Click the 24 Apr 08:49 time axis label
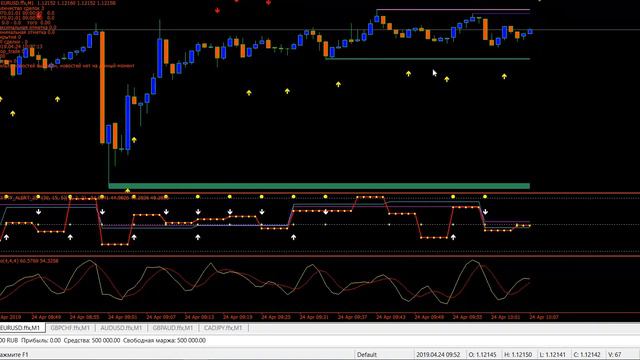Screen dimensions: 640x360 pyautogui.click(x=46, y=317)
